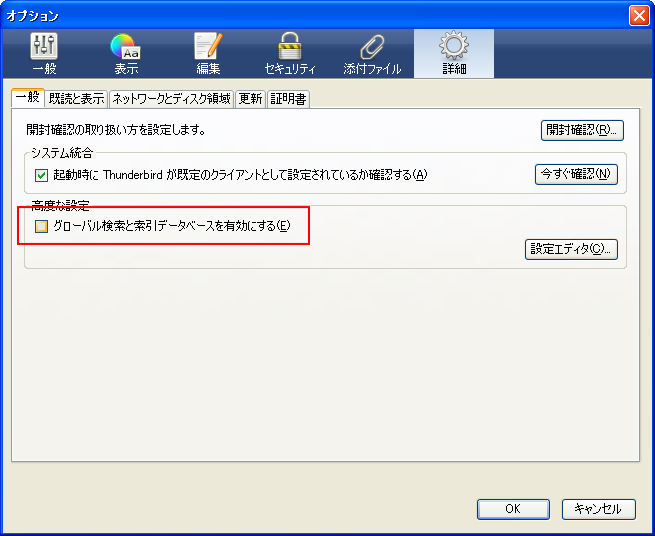Click the 高度な設定 group label
655x536 pixels.
tap(61, 205)
